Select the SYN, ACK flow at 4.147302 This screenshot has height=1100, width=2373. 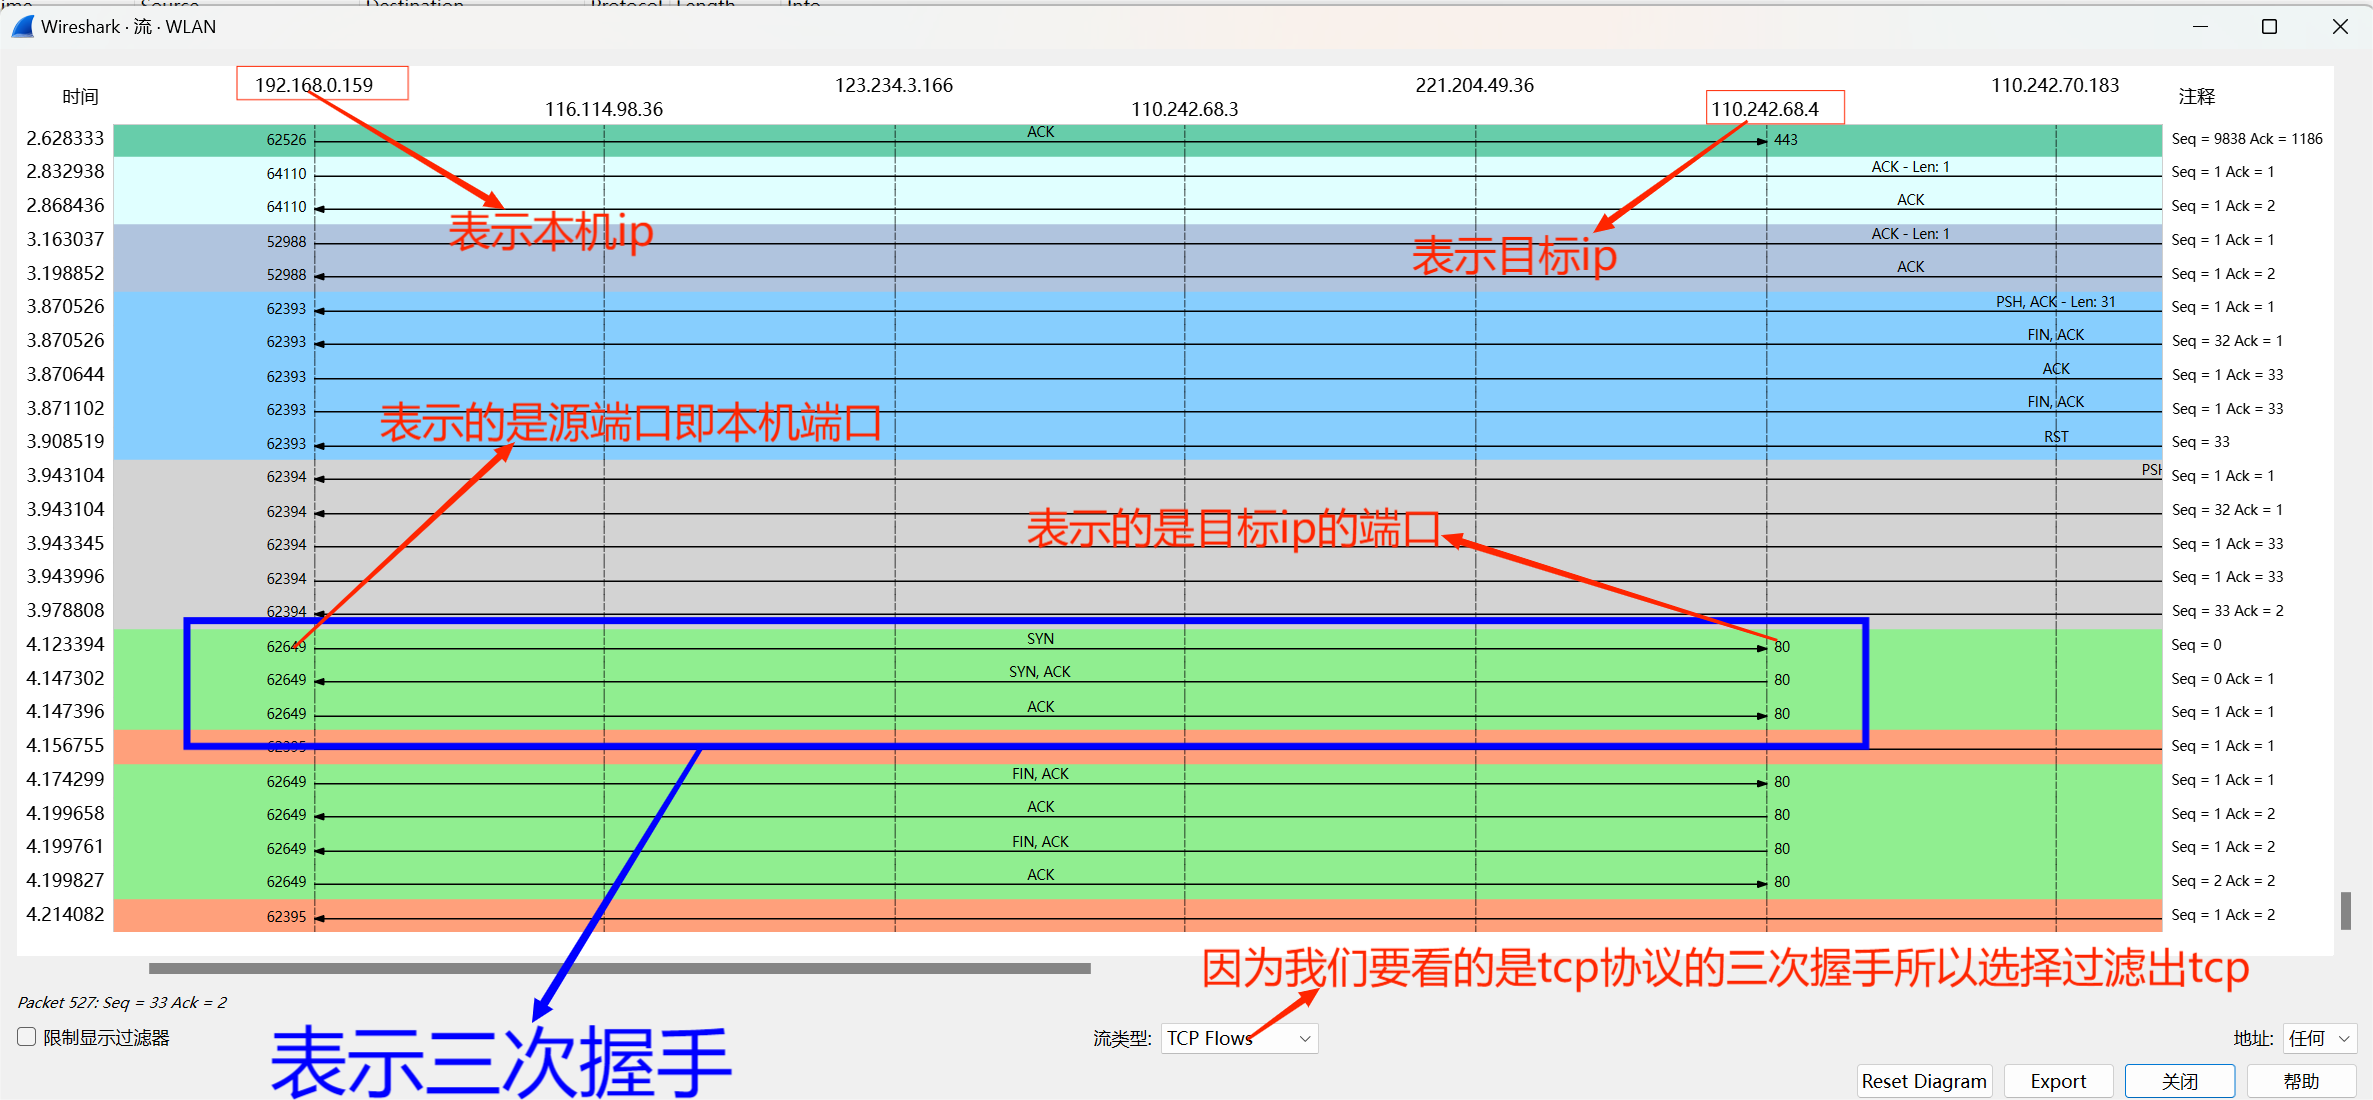point(1137,680)
